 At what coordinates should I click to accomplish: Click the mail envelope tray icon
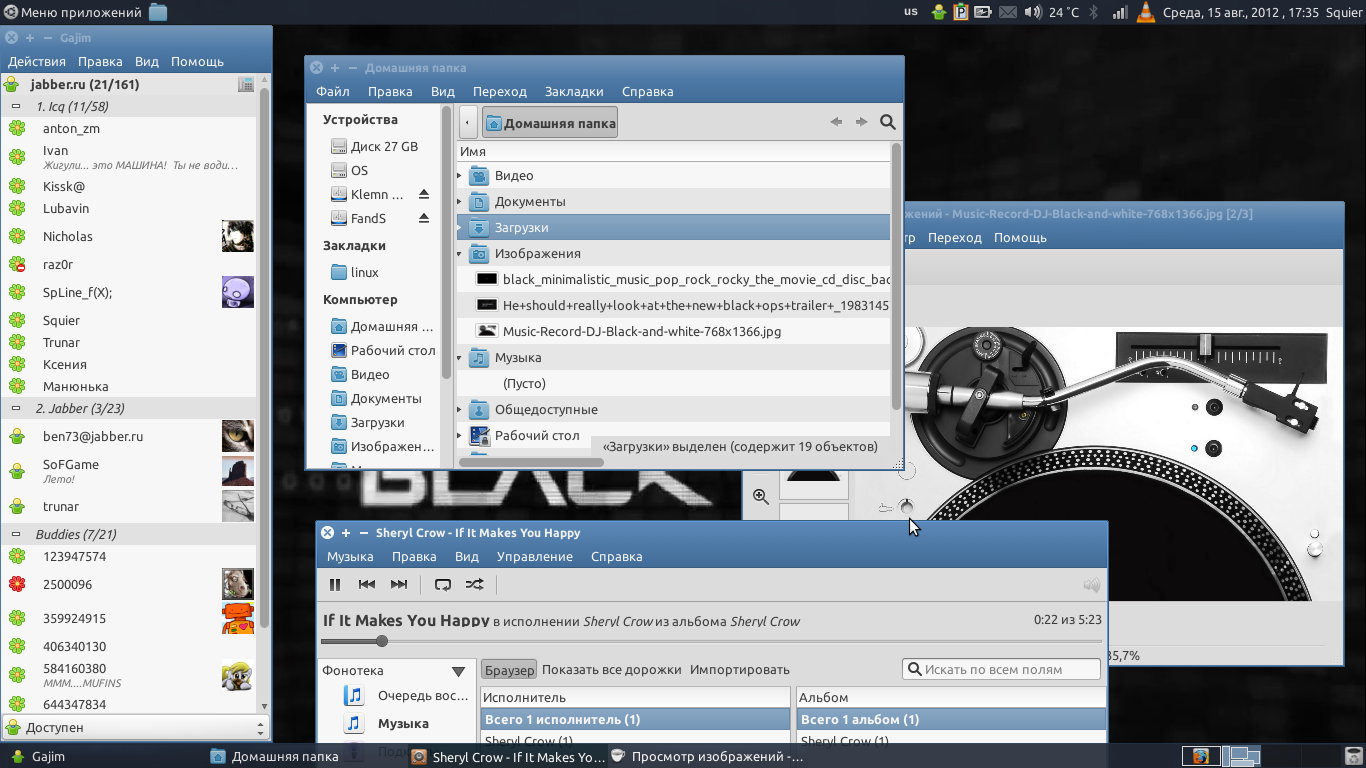click(x=1008, y=13)
